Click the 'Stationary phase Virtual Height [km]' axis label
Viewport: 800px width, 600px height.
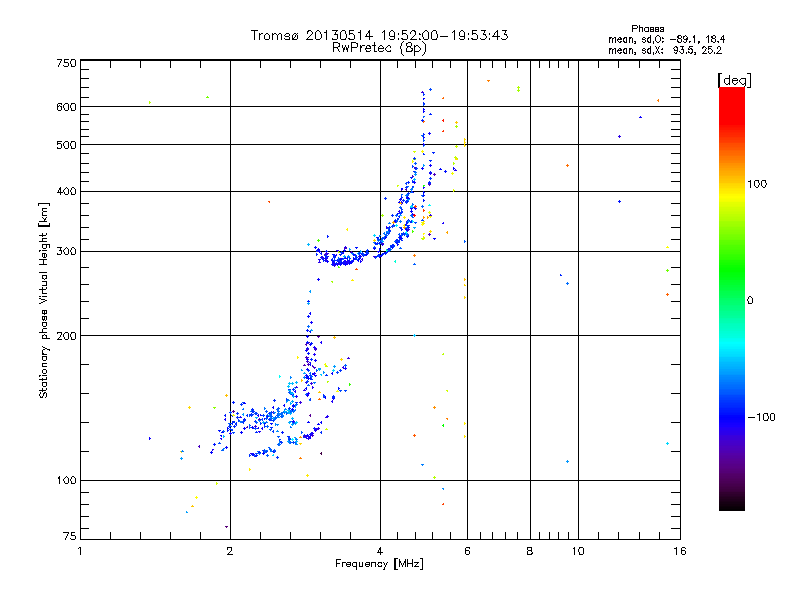coord(43,300)
